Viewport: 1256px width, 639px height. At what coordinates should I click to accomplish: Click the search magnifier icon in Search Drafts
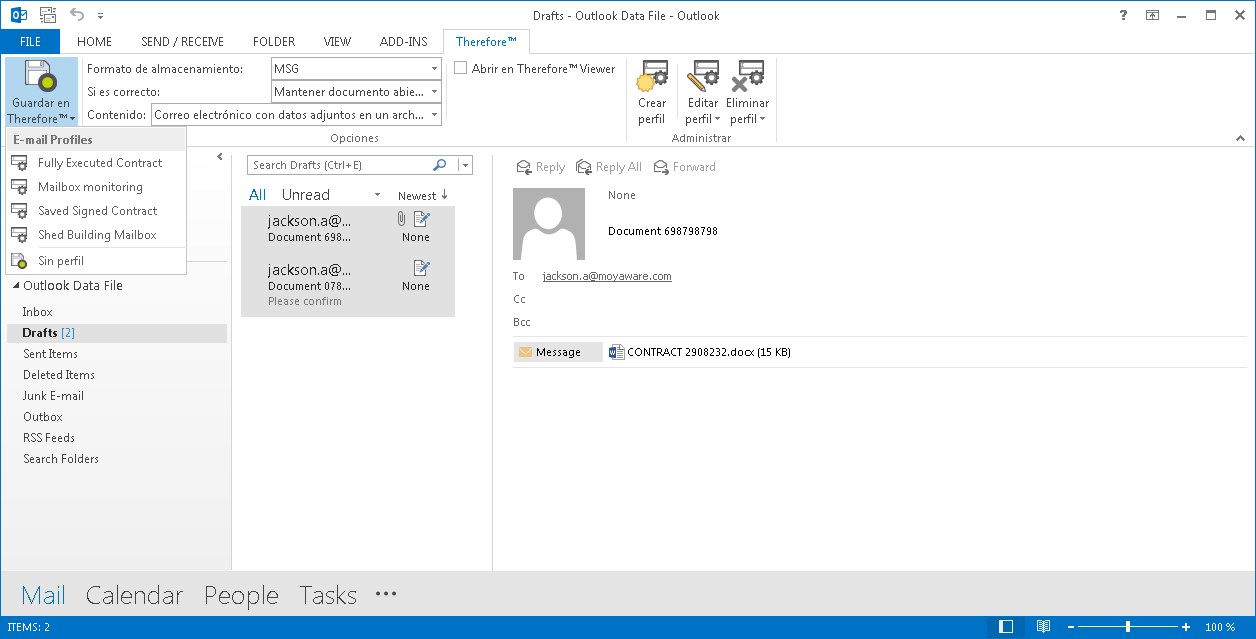439,165
